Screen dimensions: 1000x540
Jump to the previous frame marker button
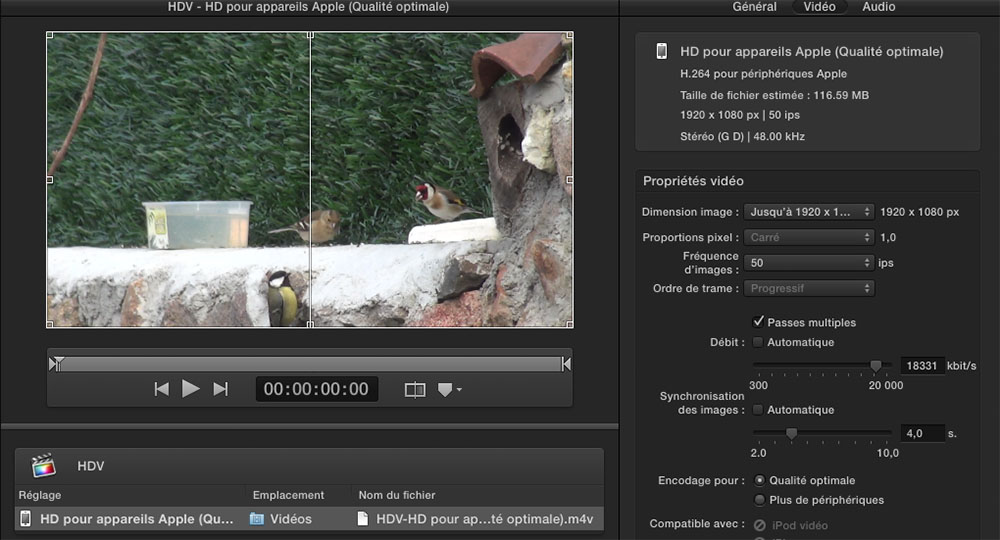pyautogui.click(x=161, y=389)
